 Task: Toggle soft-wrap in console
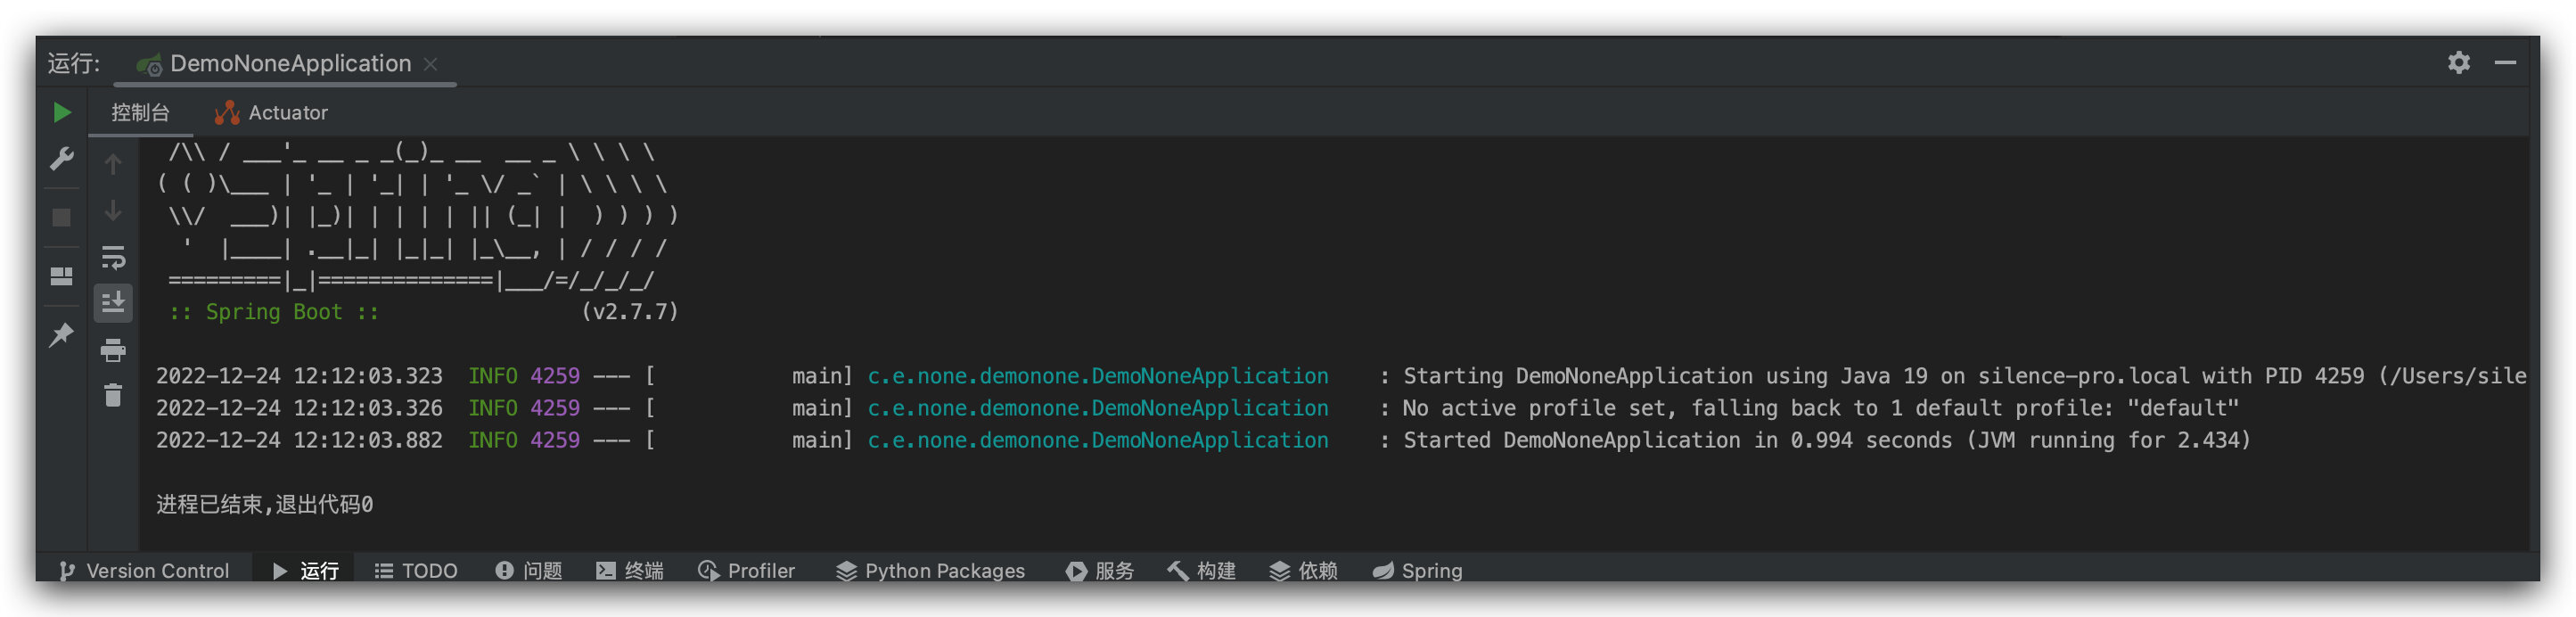(113, 258)
